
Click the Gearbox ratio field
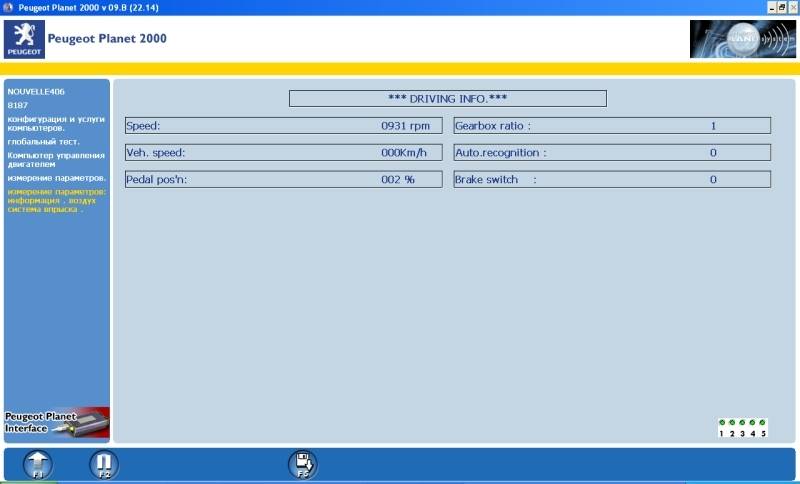pyautogui.click(x=612, y=126)
